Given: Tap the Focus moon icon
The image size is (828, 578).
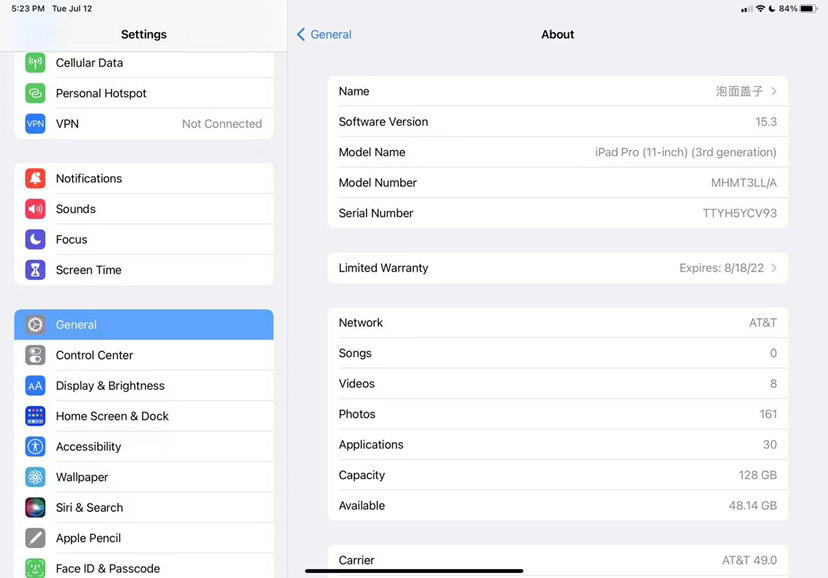Looking at the screenshot, I should click(x=35, y=240).
